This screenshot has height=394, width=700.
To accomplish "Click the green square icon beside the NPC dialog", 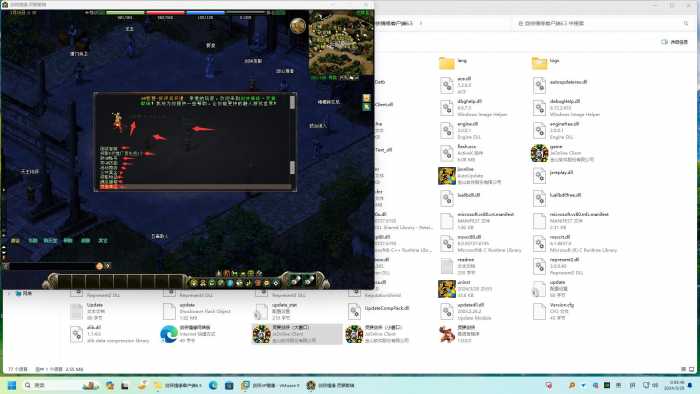I will 367,107.
